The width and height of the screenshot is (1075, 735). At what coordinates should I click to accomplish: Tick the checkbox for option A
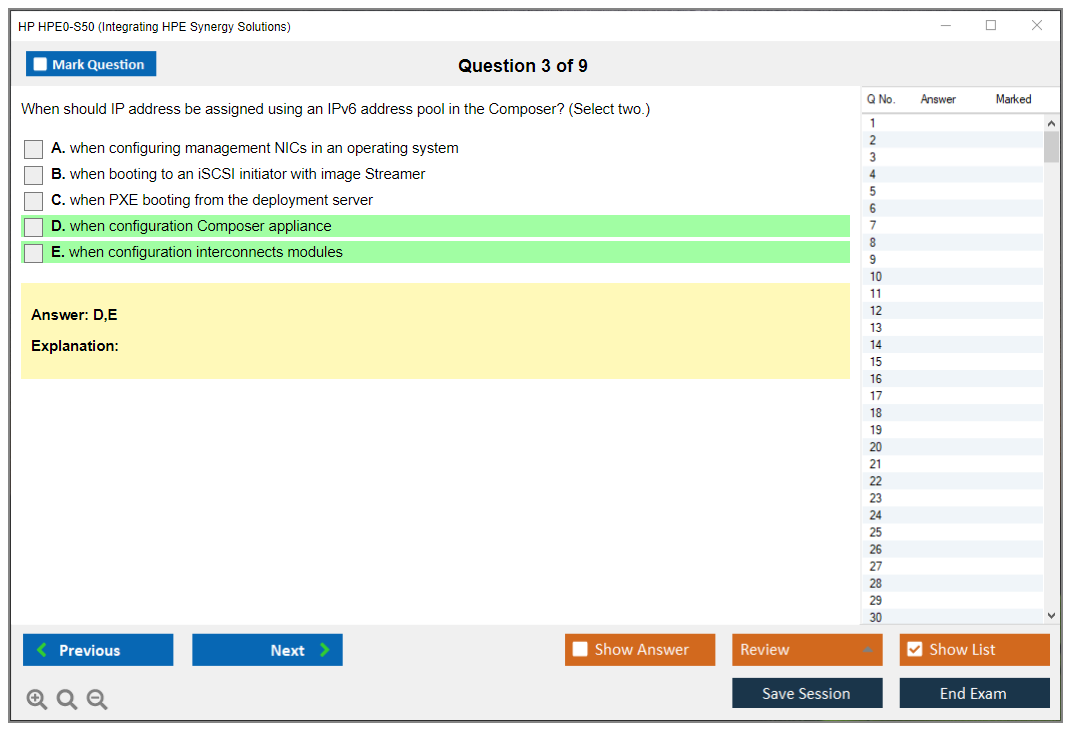tap(34, 149)
